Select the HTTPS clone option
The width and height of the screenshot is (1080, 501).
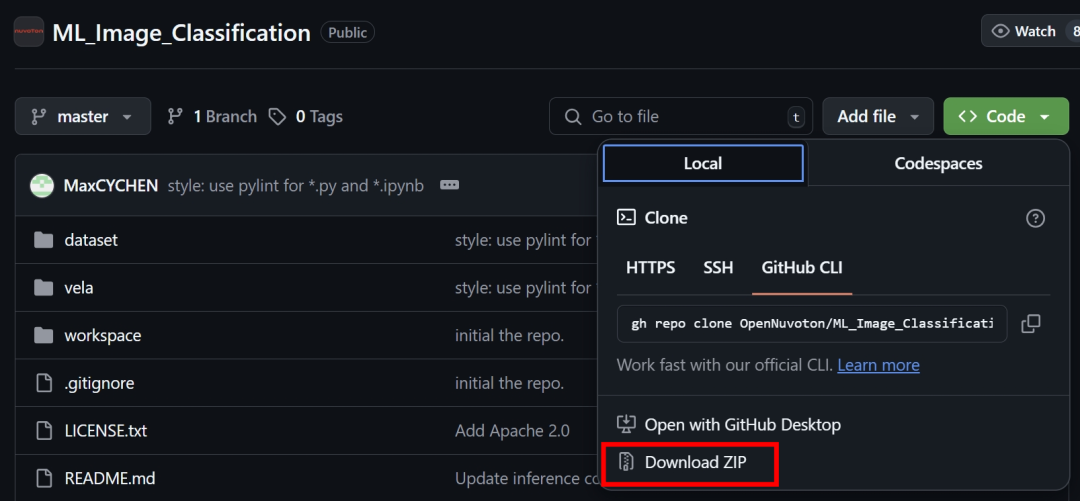(650, 267)
